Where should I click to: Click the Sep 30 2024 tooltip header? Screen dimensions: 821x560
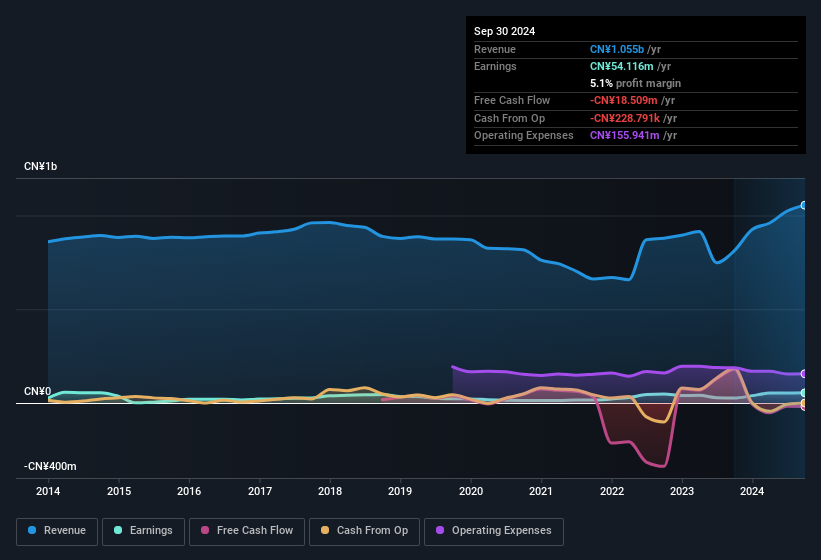tap(504, 31)
